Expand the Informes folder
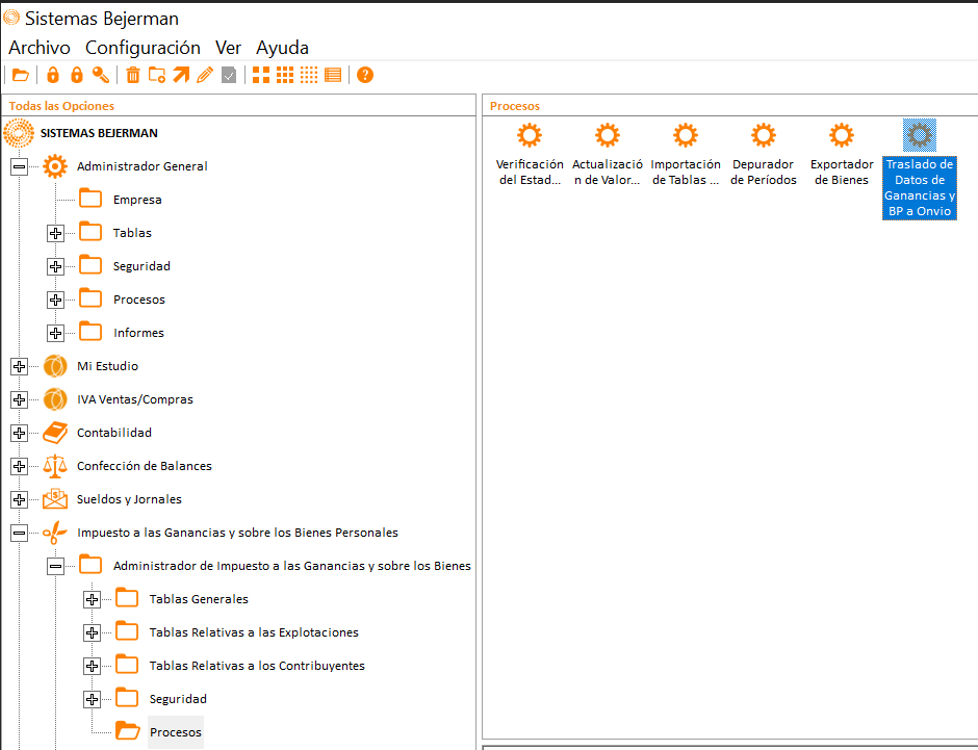Viewport: 978px width, 750px height. [56, 333]
